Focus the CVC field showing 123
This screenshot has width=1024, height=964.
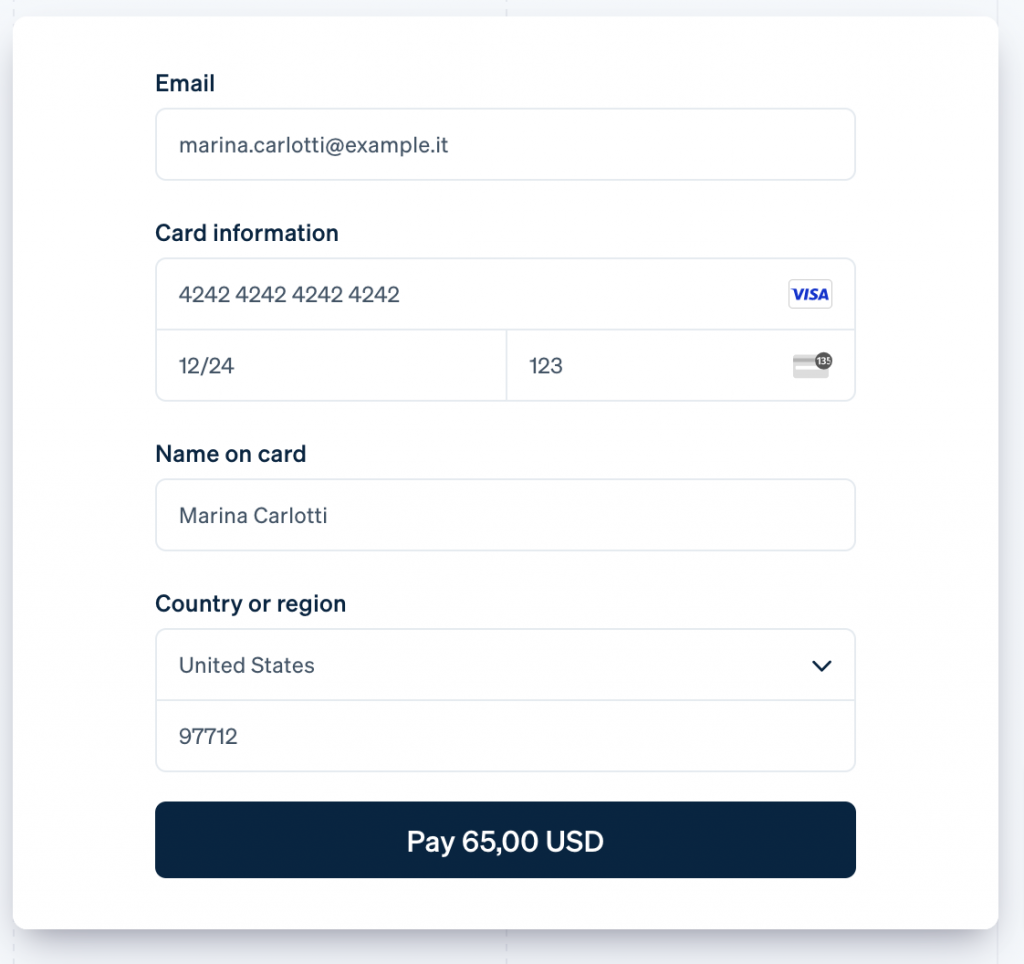680,365
